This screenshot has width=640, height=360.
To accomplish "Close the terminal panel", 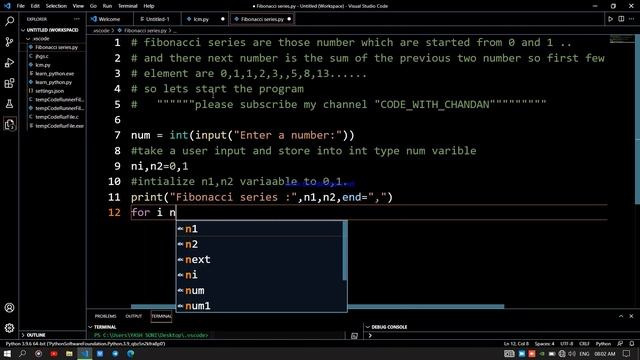I will [x=631, y=316].
